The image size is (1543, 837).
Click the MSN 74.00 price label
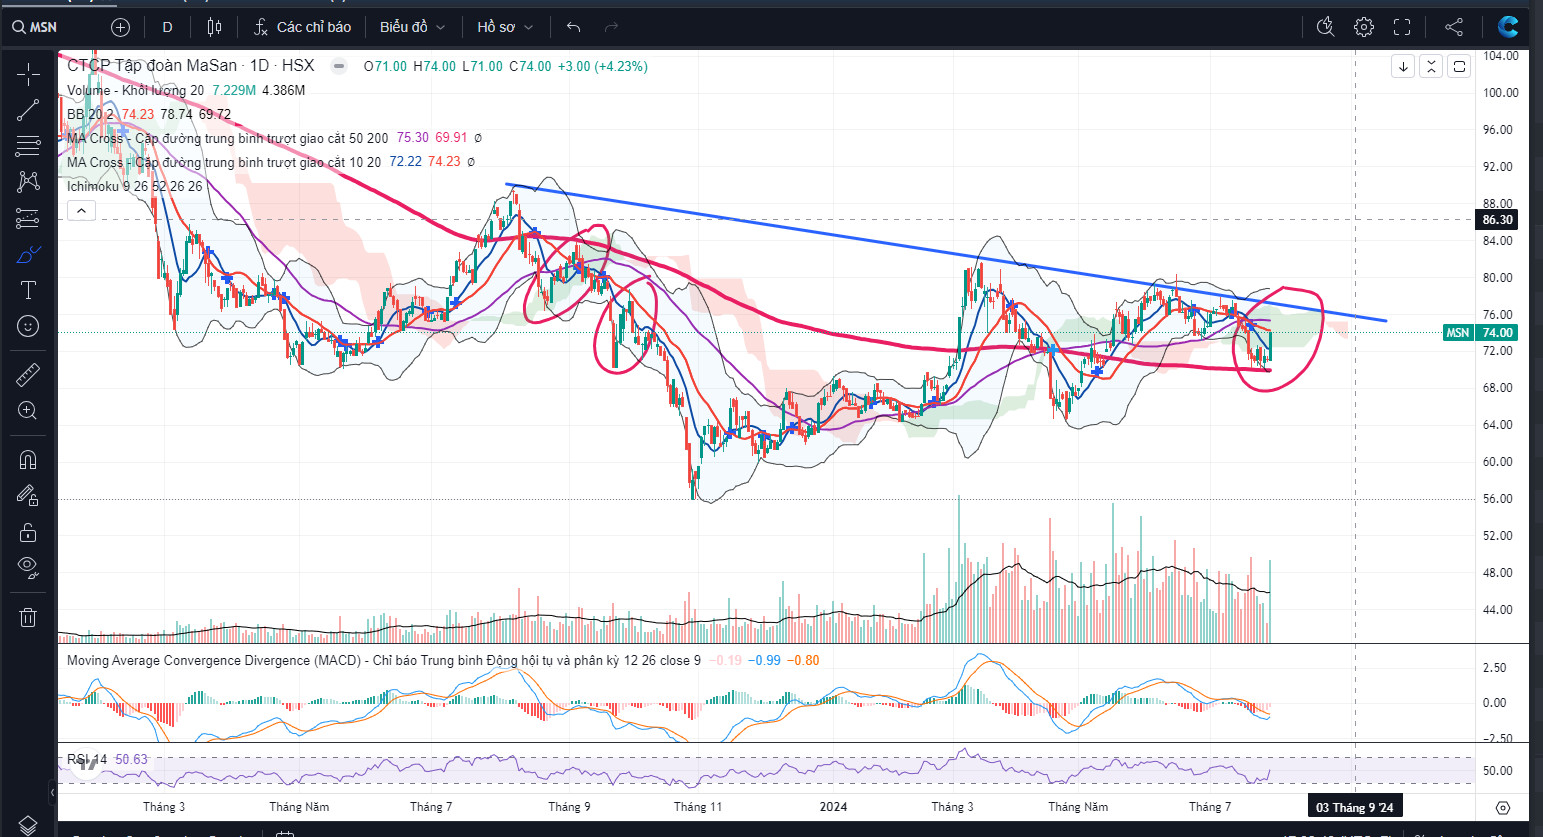(1480, 332)
